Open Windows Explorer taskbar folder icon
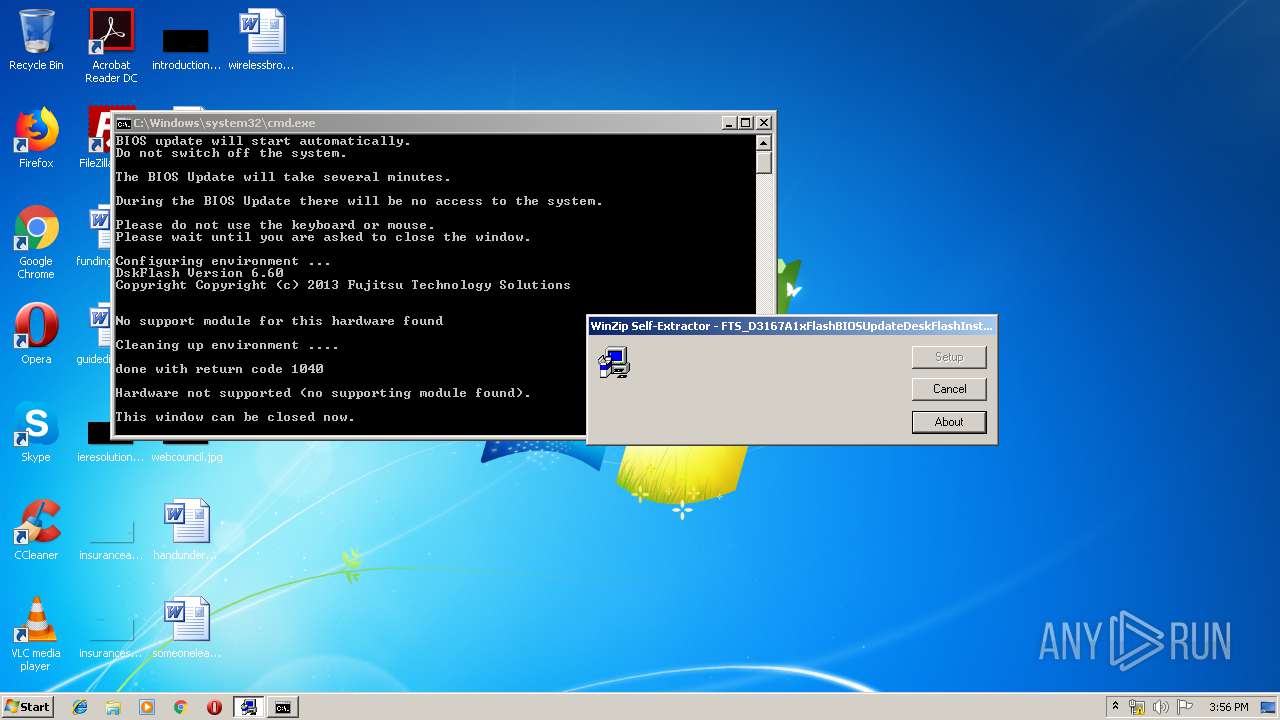The width and height of the screenshot is (1280, 720). pyautogui.click(x=113, y=707)
